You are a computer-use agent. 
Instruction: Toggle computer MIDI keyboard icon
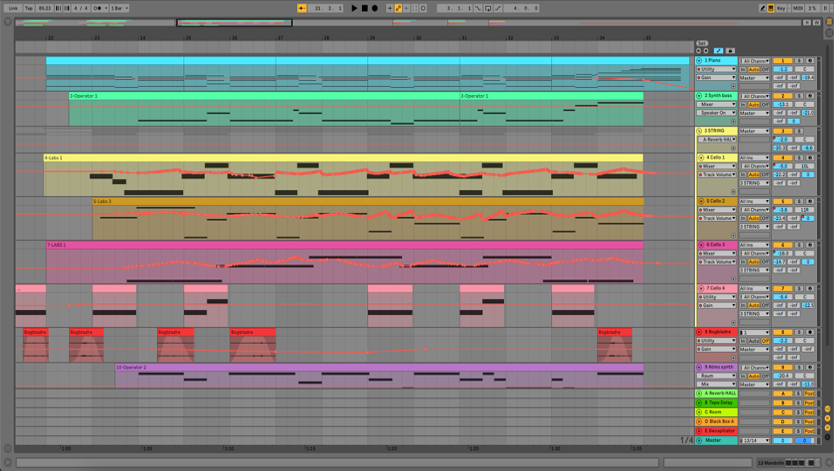pyautogui.click(x=771, y=8)
